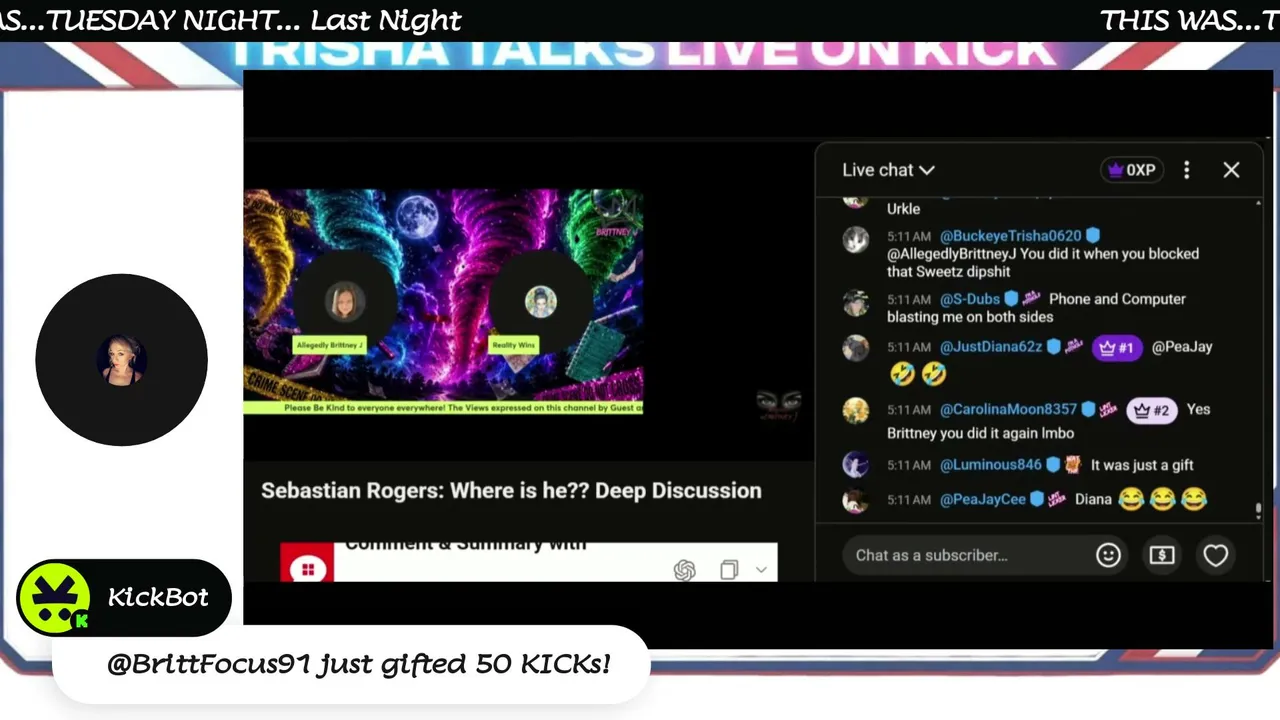Viewport: 1280px width, 720px height.
Task: Click the red grid icon on summary bar
Action: [x=307, y=569]
